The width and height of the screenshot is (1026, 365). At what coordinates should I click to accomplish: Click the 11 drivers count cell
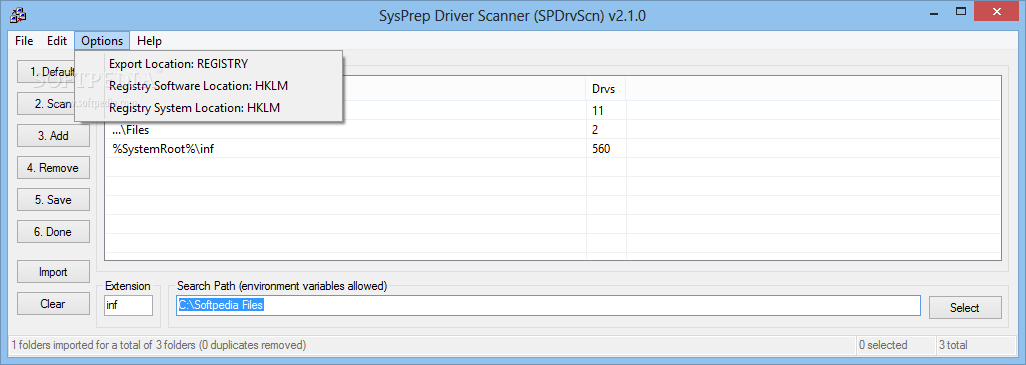(606, 111)
